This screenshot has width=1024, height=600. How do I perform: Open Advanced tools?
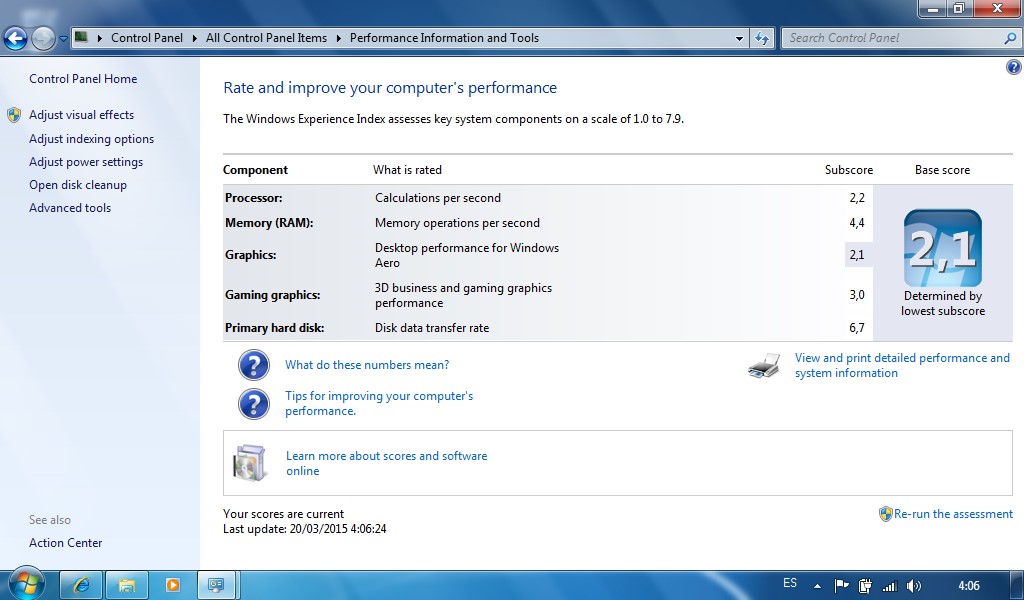coord(70,208)
